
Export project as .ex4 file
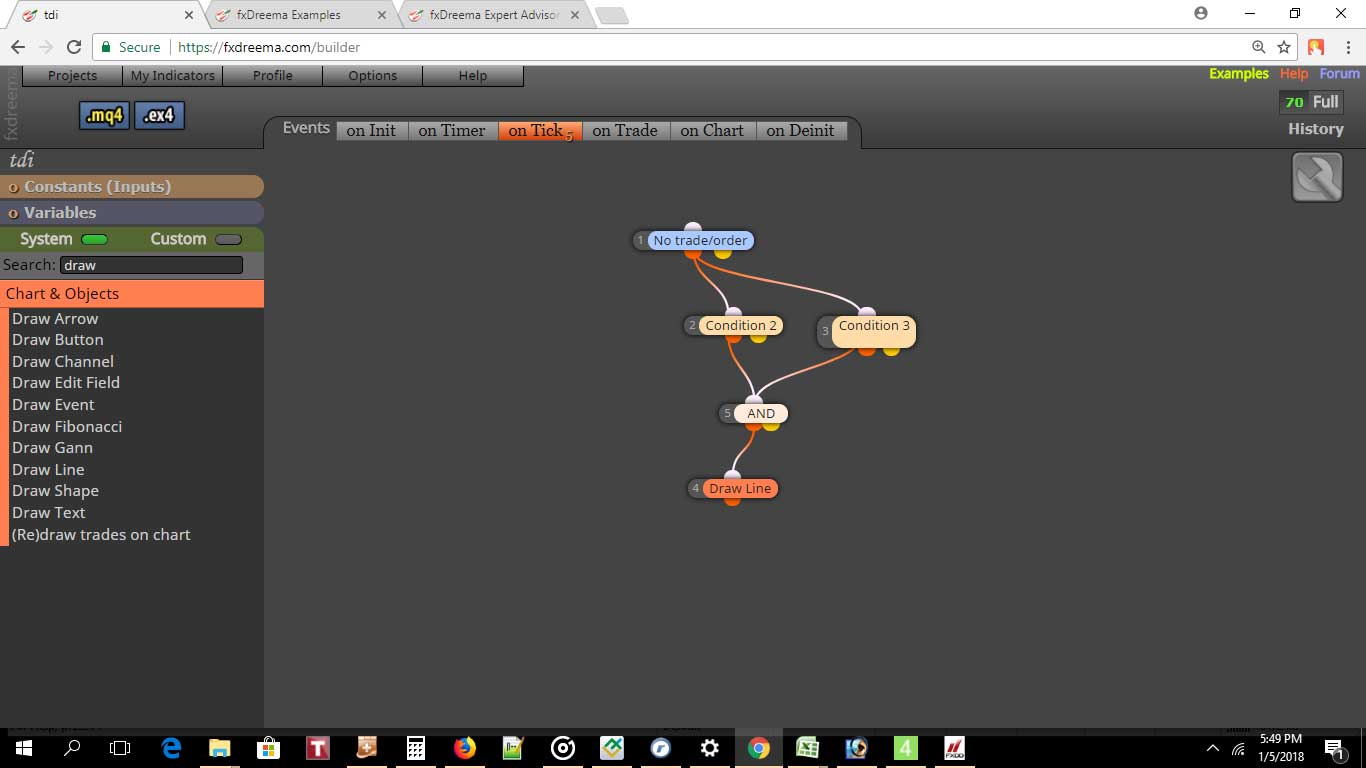(x=159, y=116)
